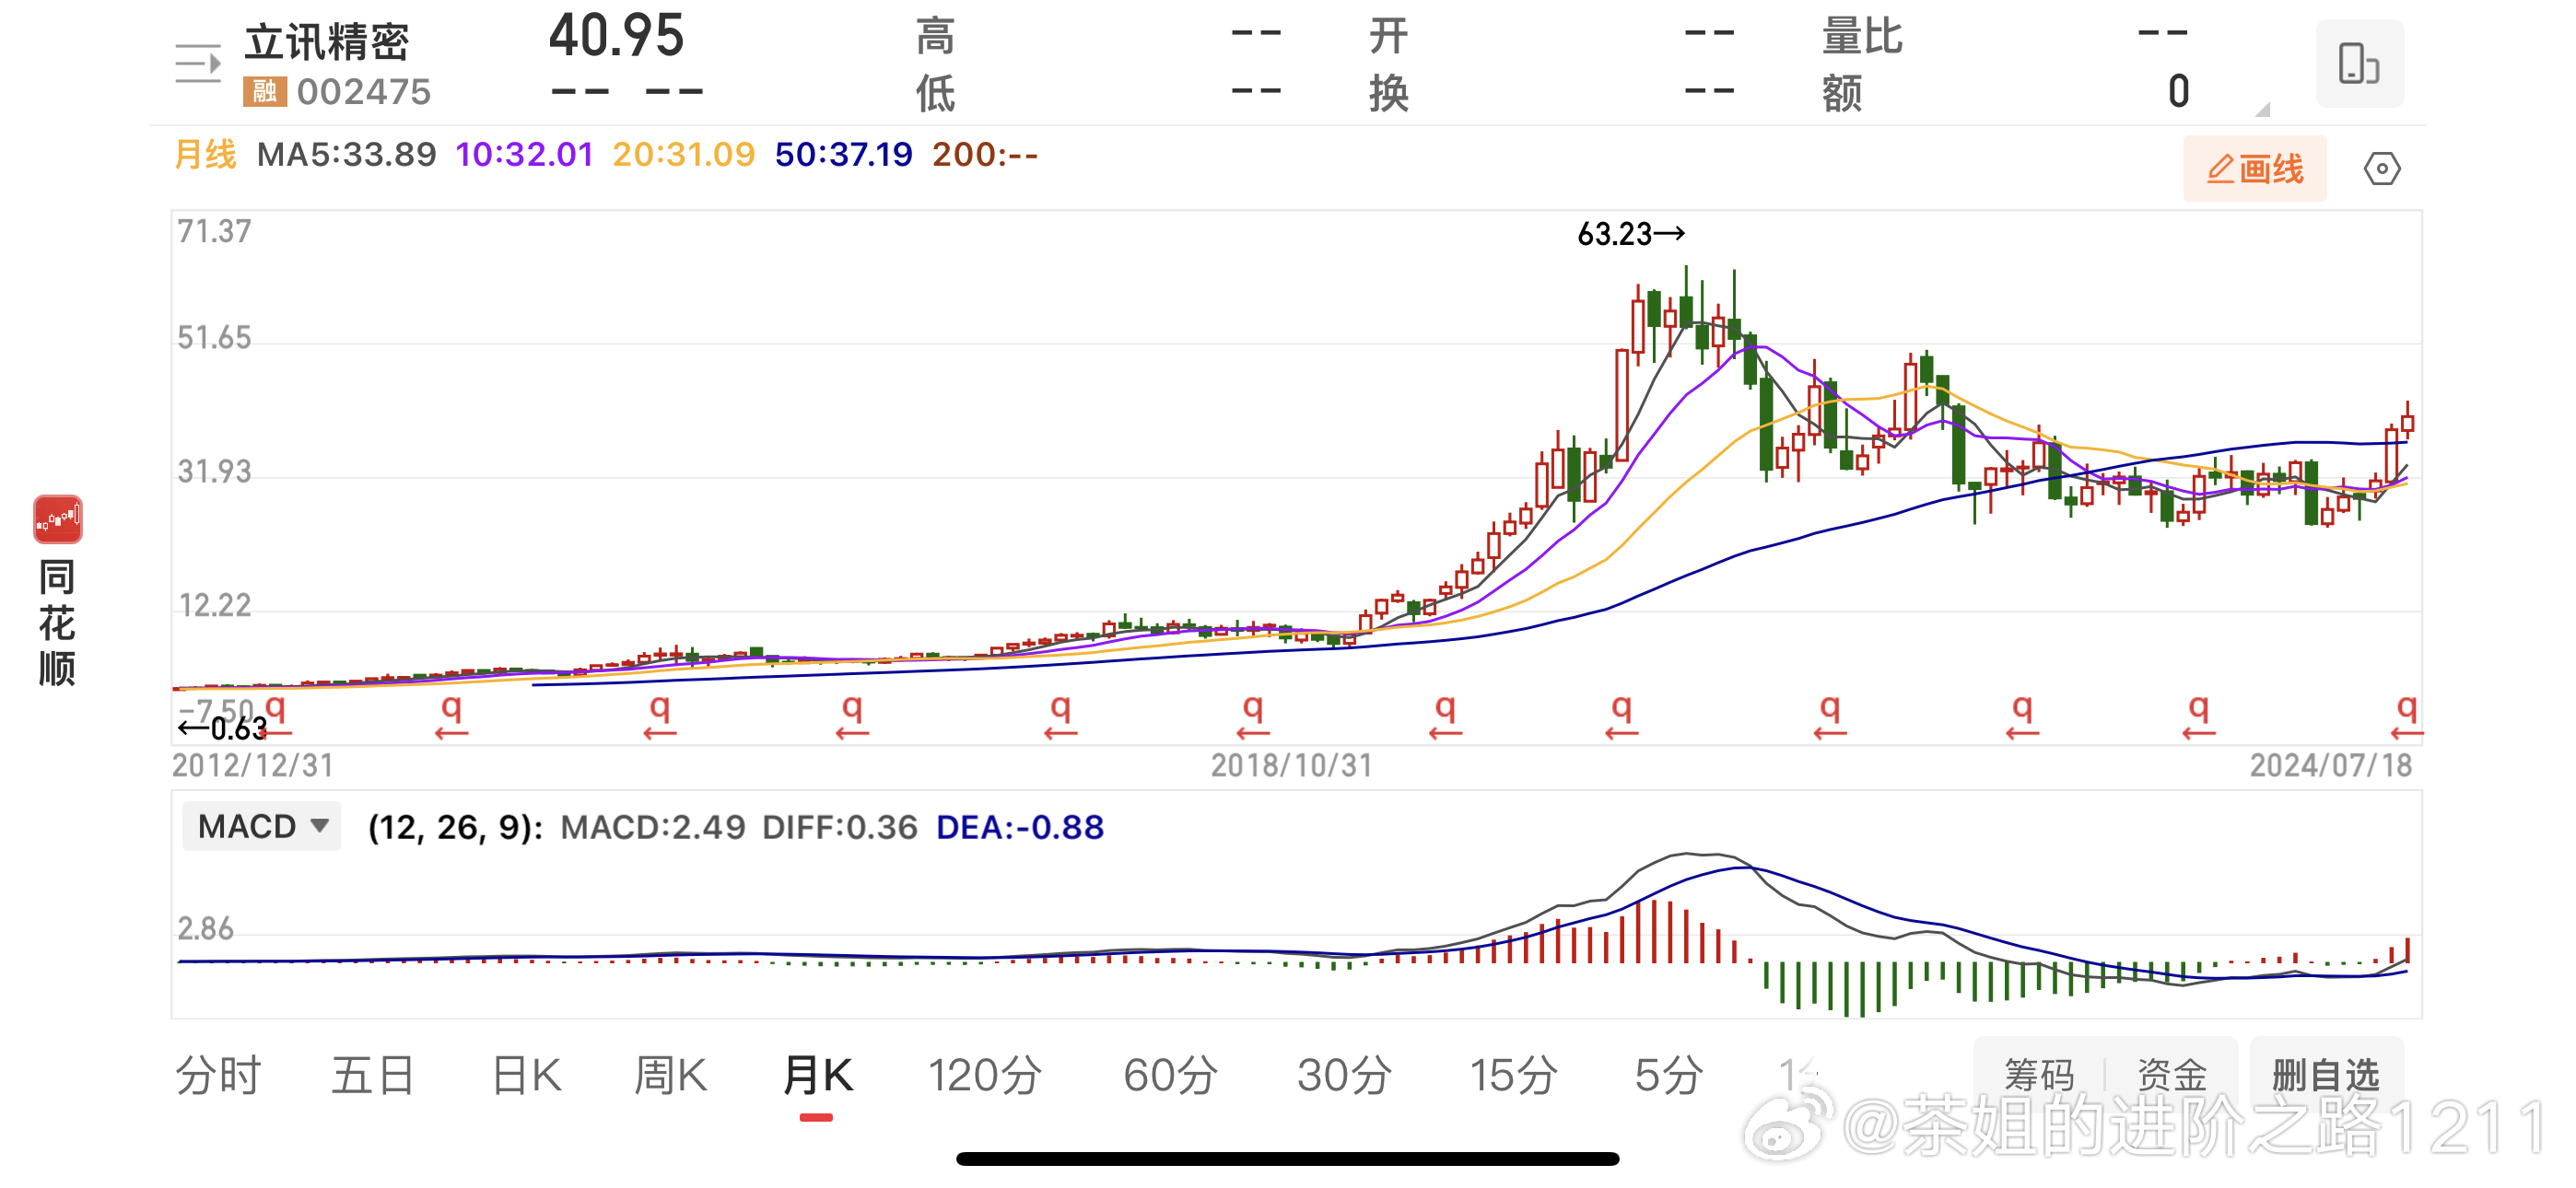2576x1188 pixels.
Task: Switch to 5分 chart tab
Action: tap(1668, 1075)
